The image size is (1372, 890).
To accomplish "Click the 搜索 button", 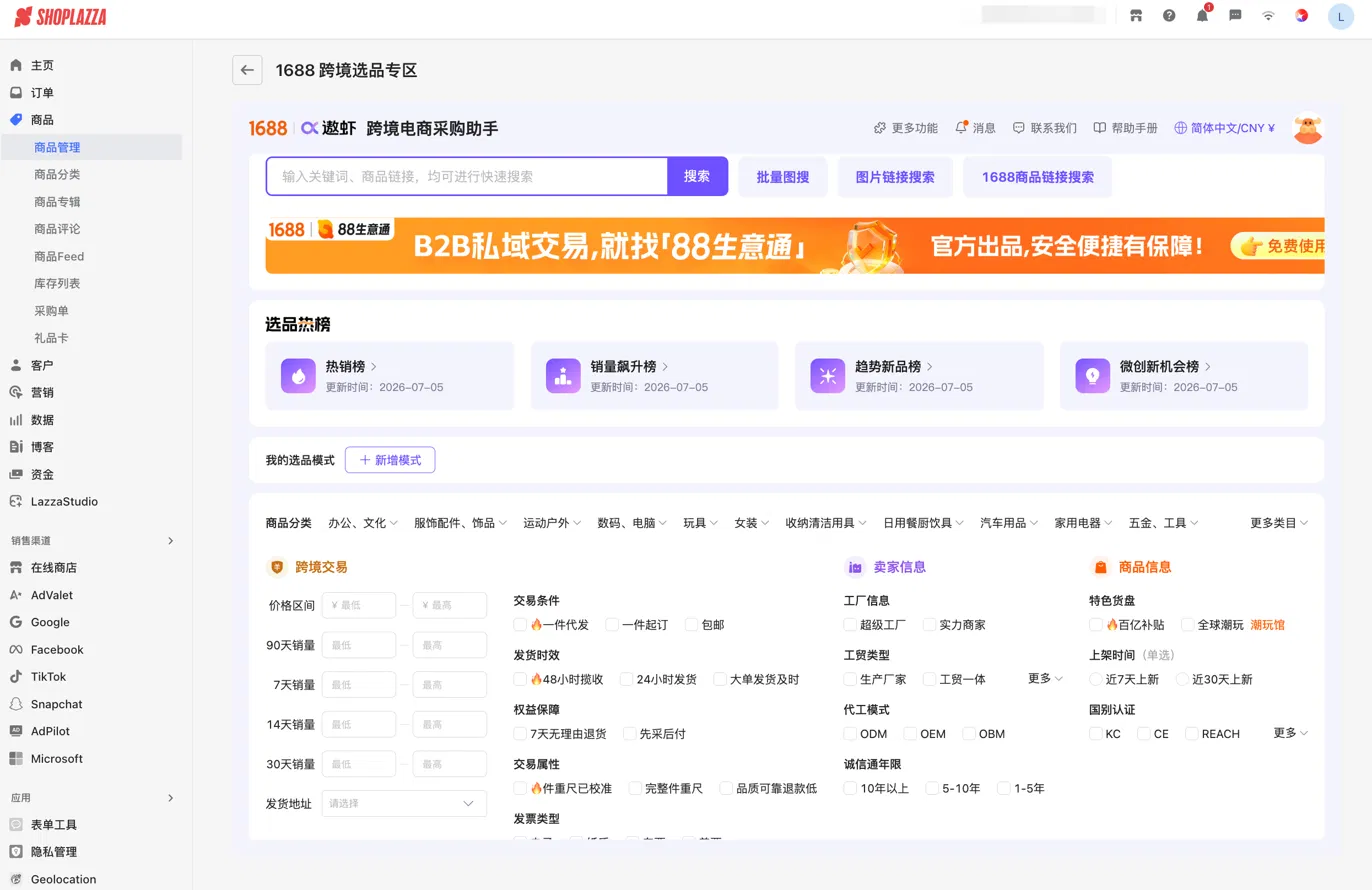I will (x=697, y=176).
